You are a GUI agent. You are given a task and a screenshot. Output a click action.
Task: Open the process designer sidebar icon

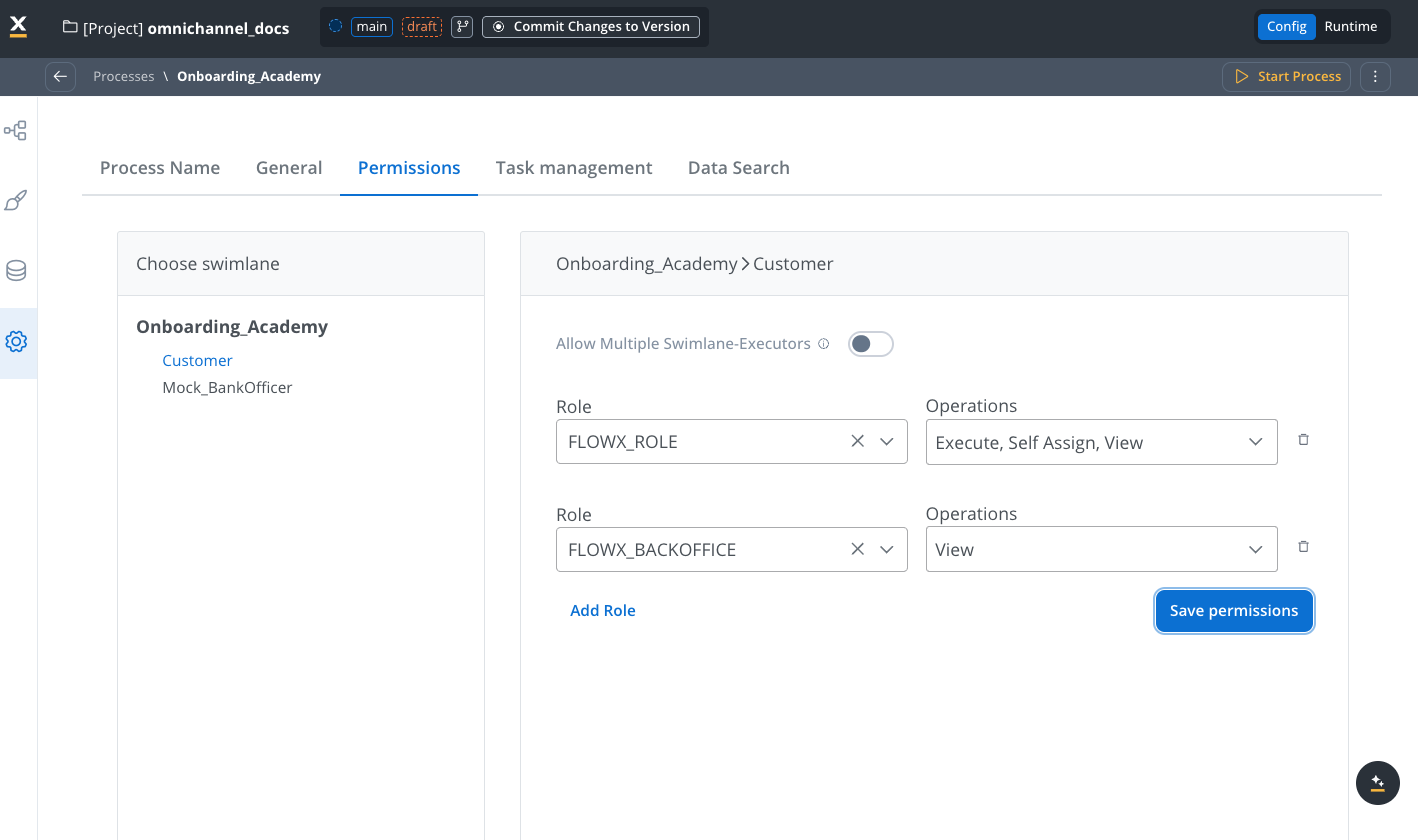[16, 131]
